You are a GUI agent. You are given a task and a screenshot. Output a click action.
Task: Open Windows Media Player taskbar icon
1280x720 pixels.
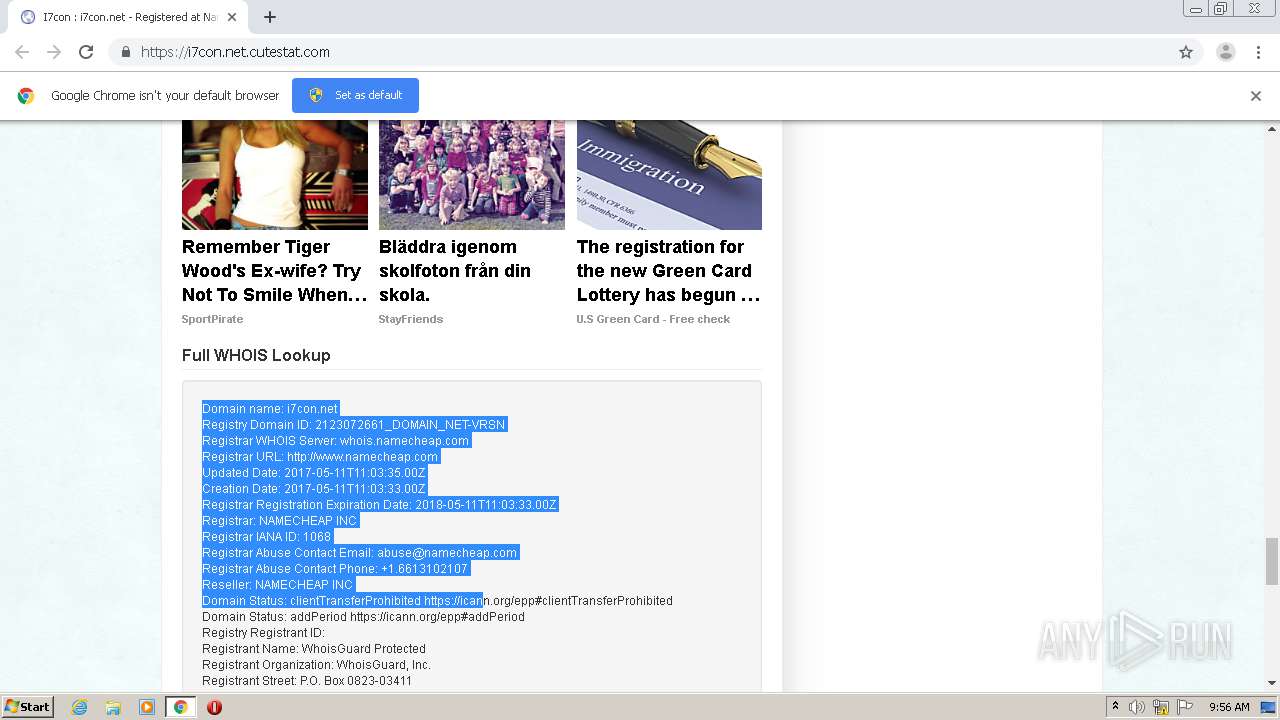tap(147, 707)
